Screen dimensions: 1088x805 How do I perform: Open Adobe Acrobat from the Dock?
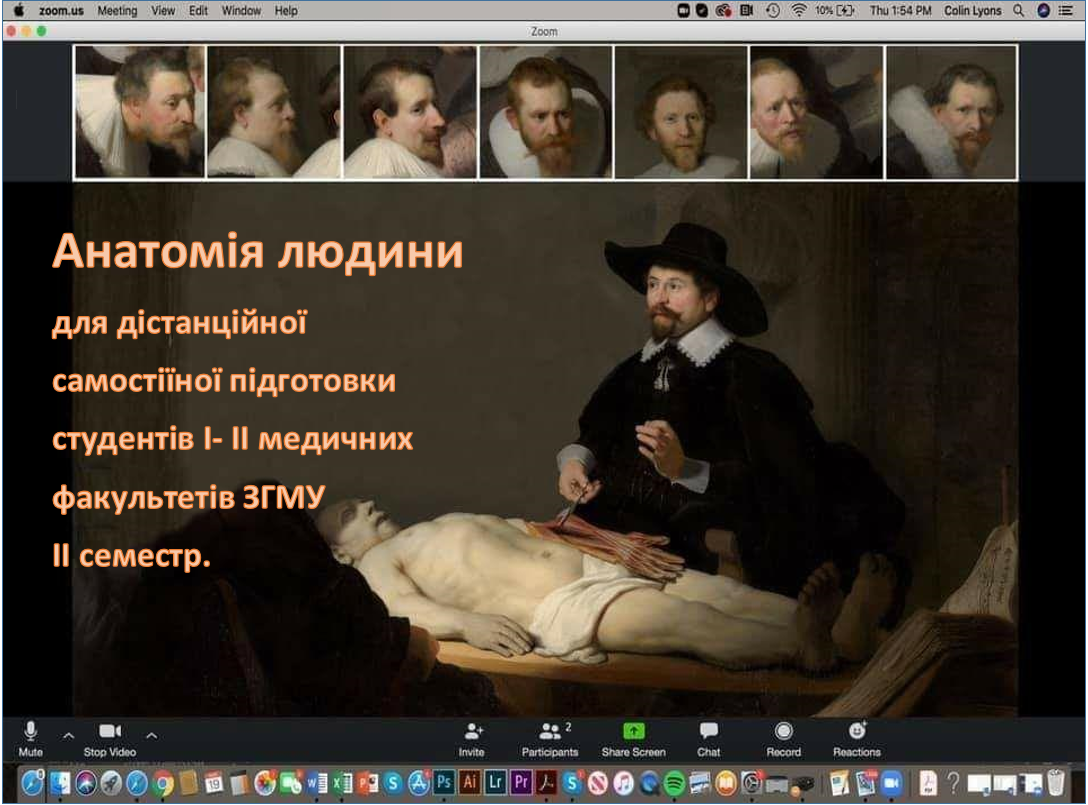[x=547, y=783]
